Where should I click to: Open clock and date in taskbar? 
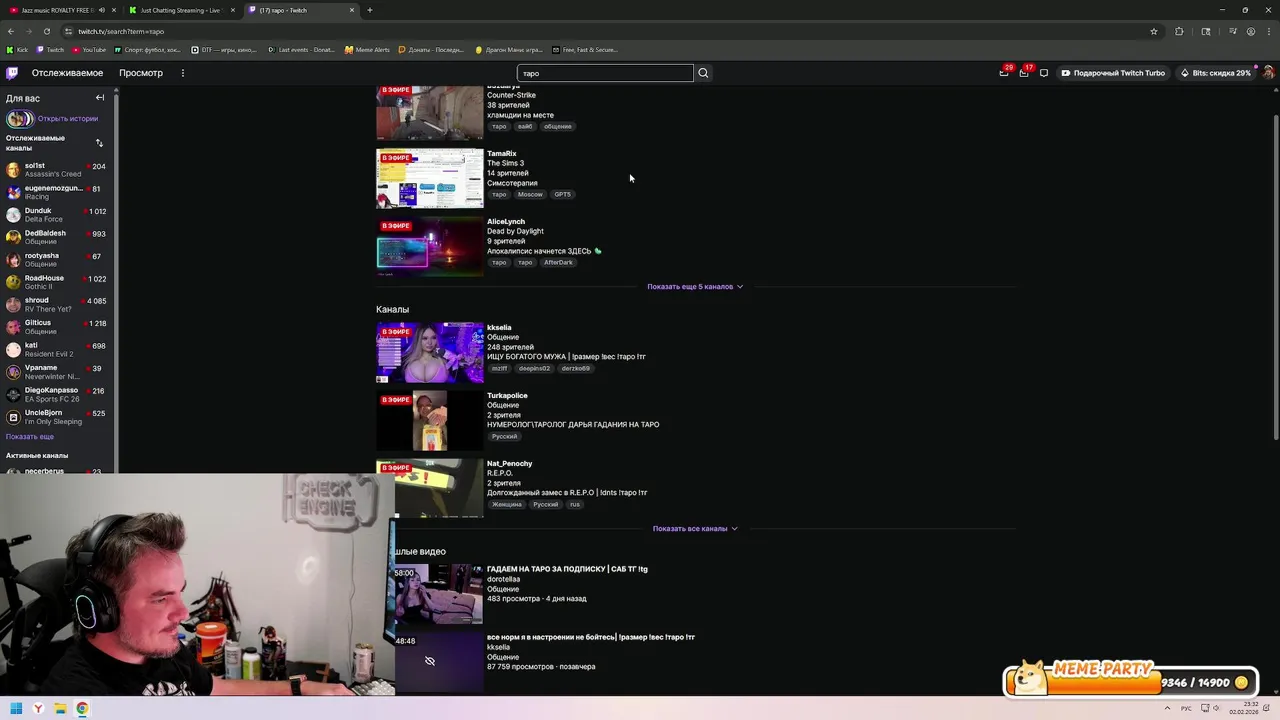(x=1244, y=709)
